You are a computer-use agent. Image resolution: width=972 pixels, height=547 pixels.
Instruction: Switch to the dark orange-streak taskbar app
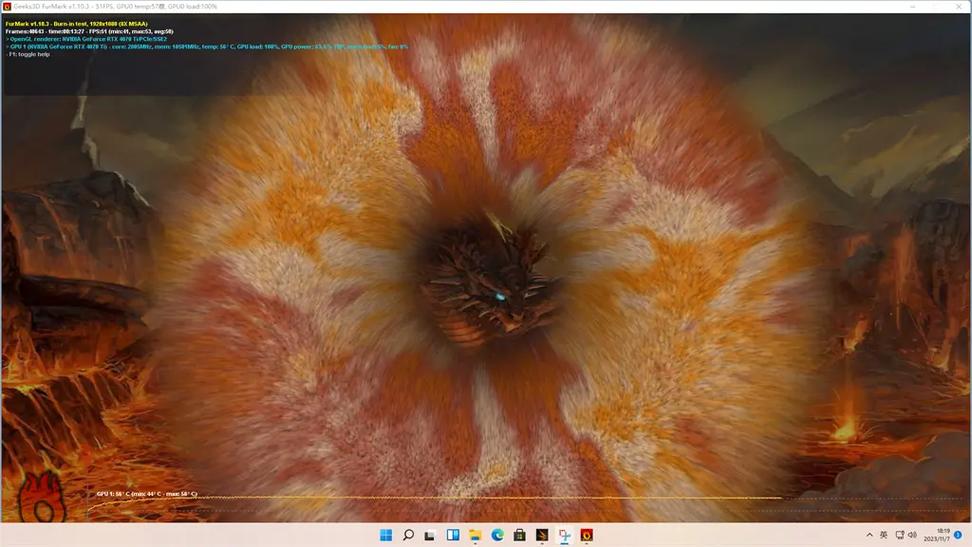click(x=542, y=535)
